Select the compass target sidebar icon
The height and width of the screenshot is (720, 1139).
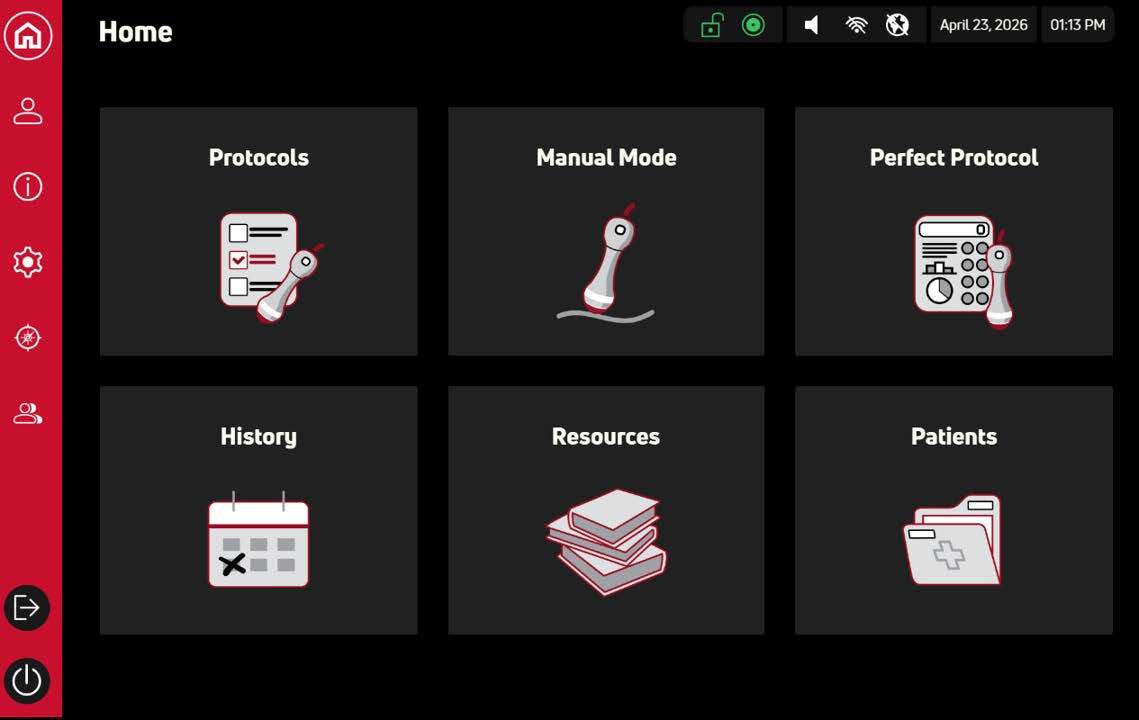(28, 338)
